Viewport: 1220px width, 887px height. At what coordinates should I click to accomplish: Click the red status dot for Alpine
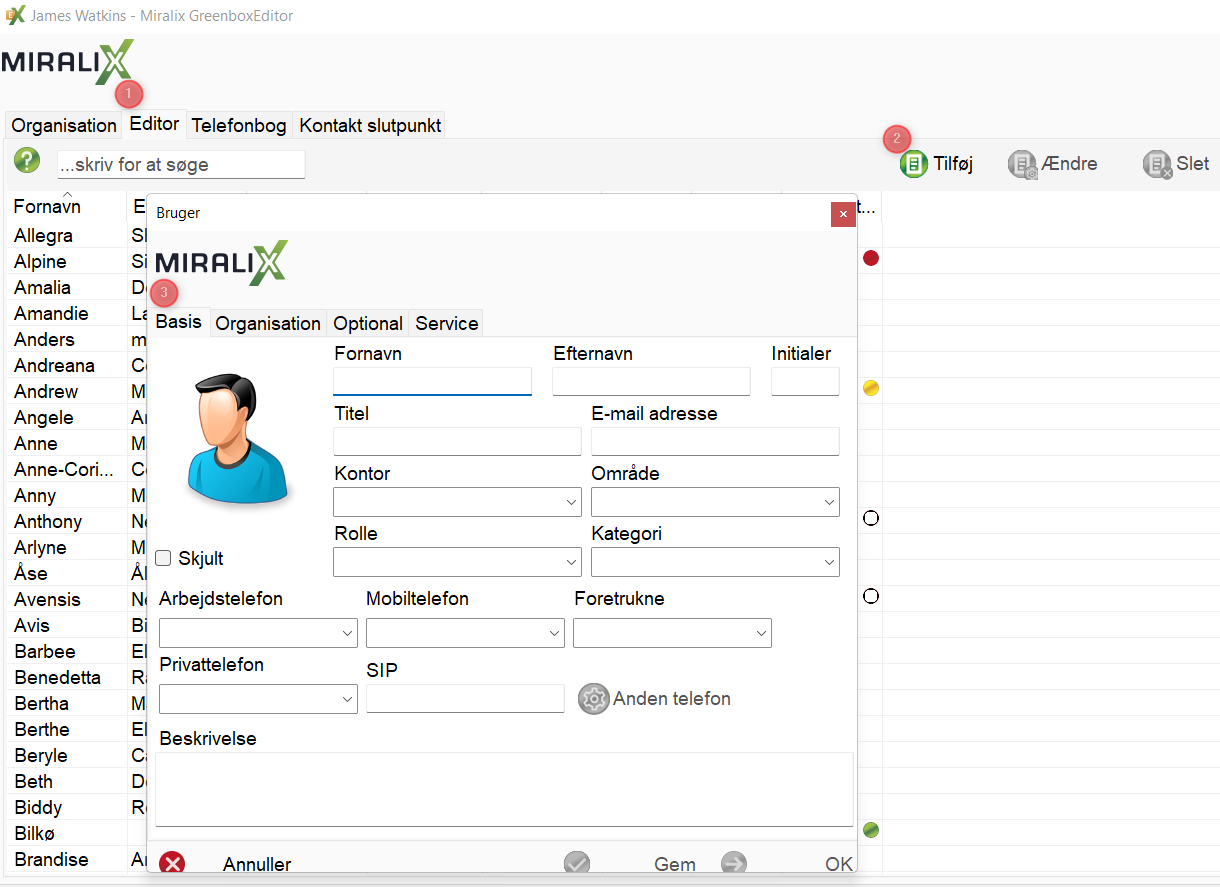870,258
